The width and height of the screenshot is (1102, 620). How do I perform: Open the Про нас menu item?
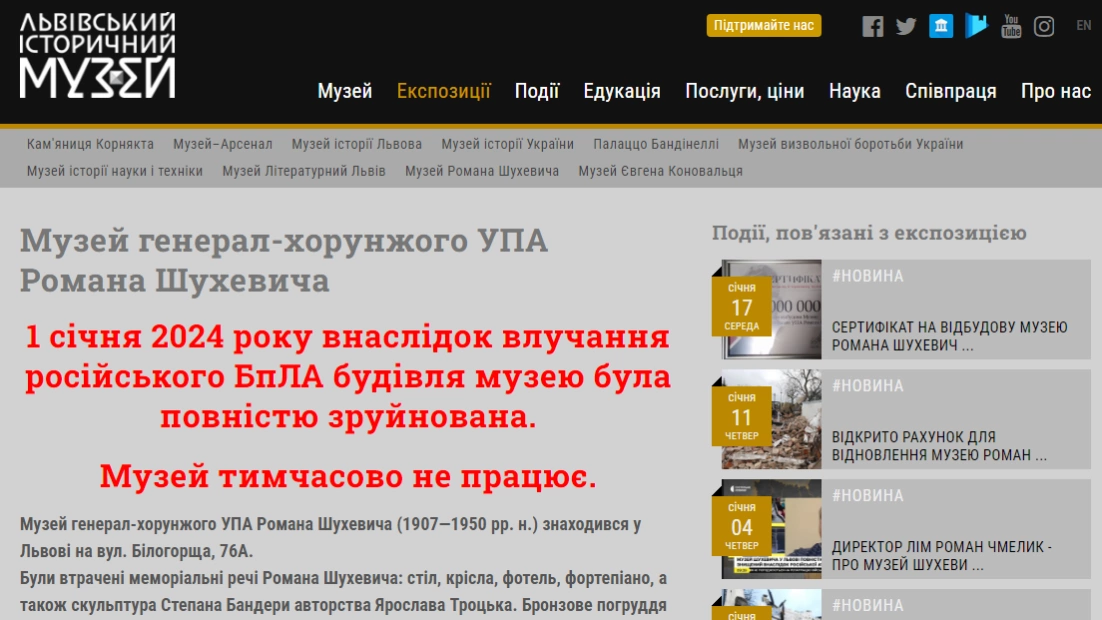click(x=1056, y=91)
